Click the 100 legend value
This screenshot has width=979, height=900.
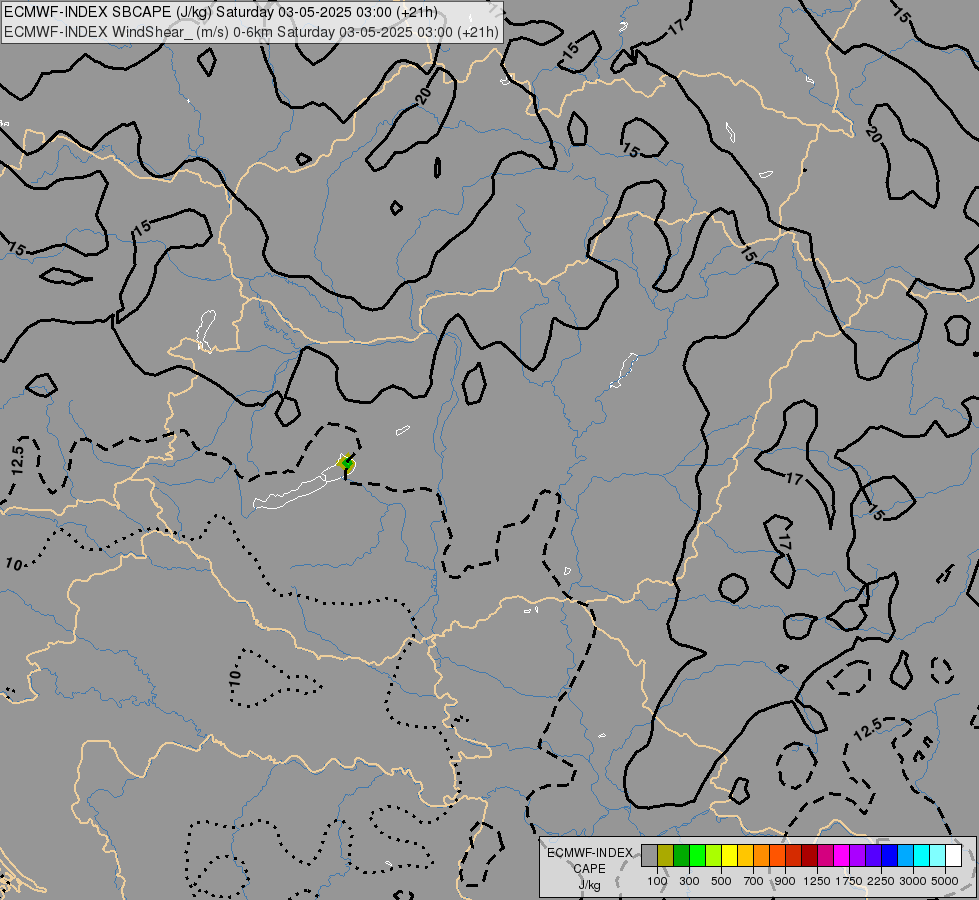click(x=657, y=881)
